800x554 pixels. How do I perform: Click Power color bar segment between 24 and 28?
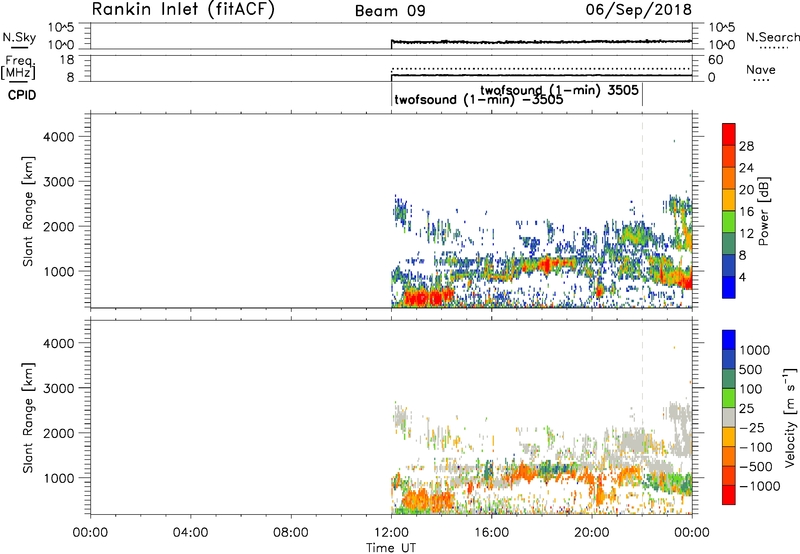click(729, 157)
